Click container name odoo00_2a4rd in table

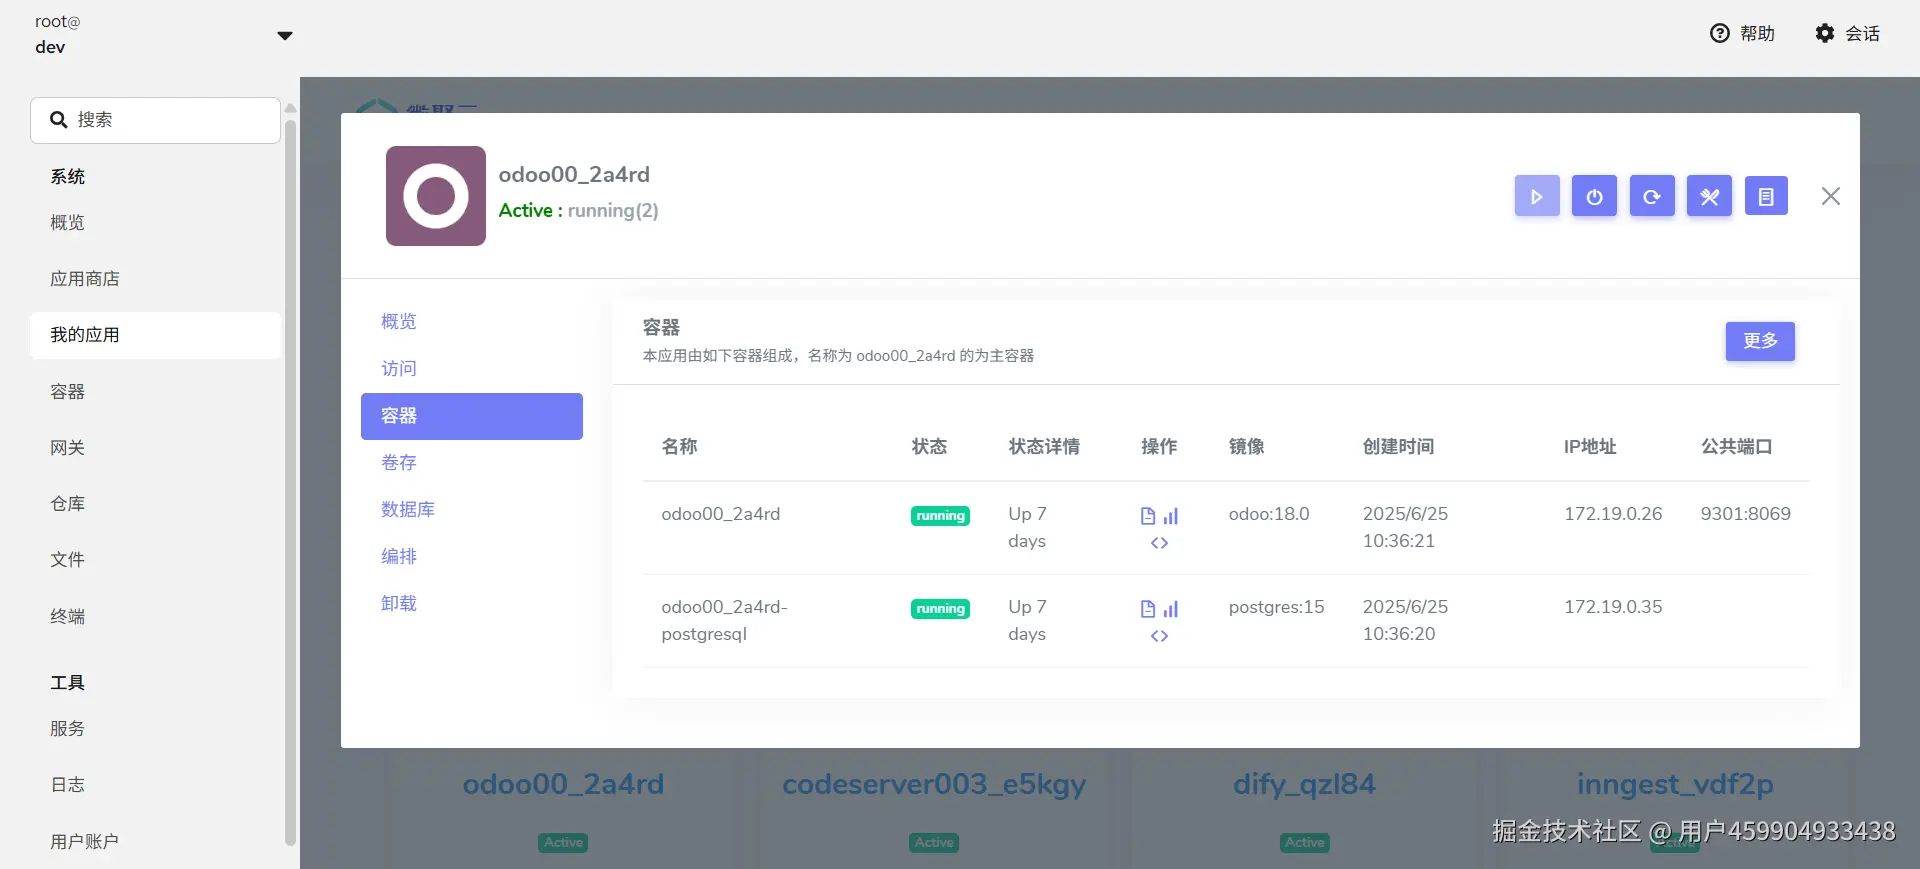[x=721, y=514]
